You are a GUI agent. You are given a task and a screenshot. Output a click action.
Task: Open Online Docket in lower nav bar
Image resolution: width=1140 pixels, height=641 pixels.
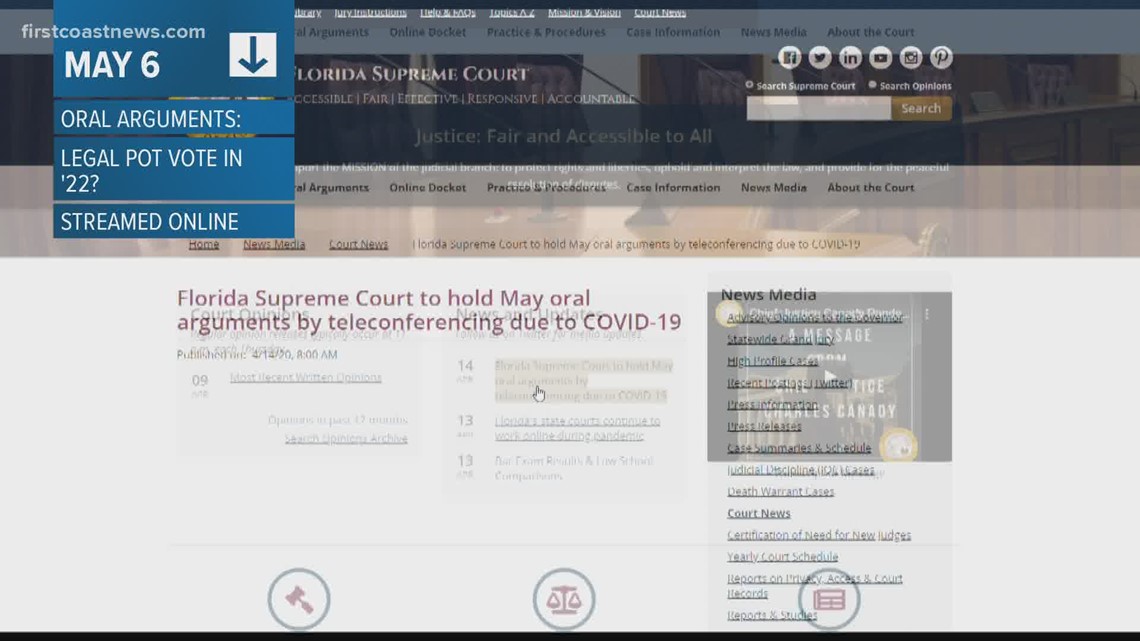[428, 188]
